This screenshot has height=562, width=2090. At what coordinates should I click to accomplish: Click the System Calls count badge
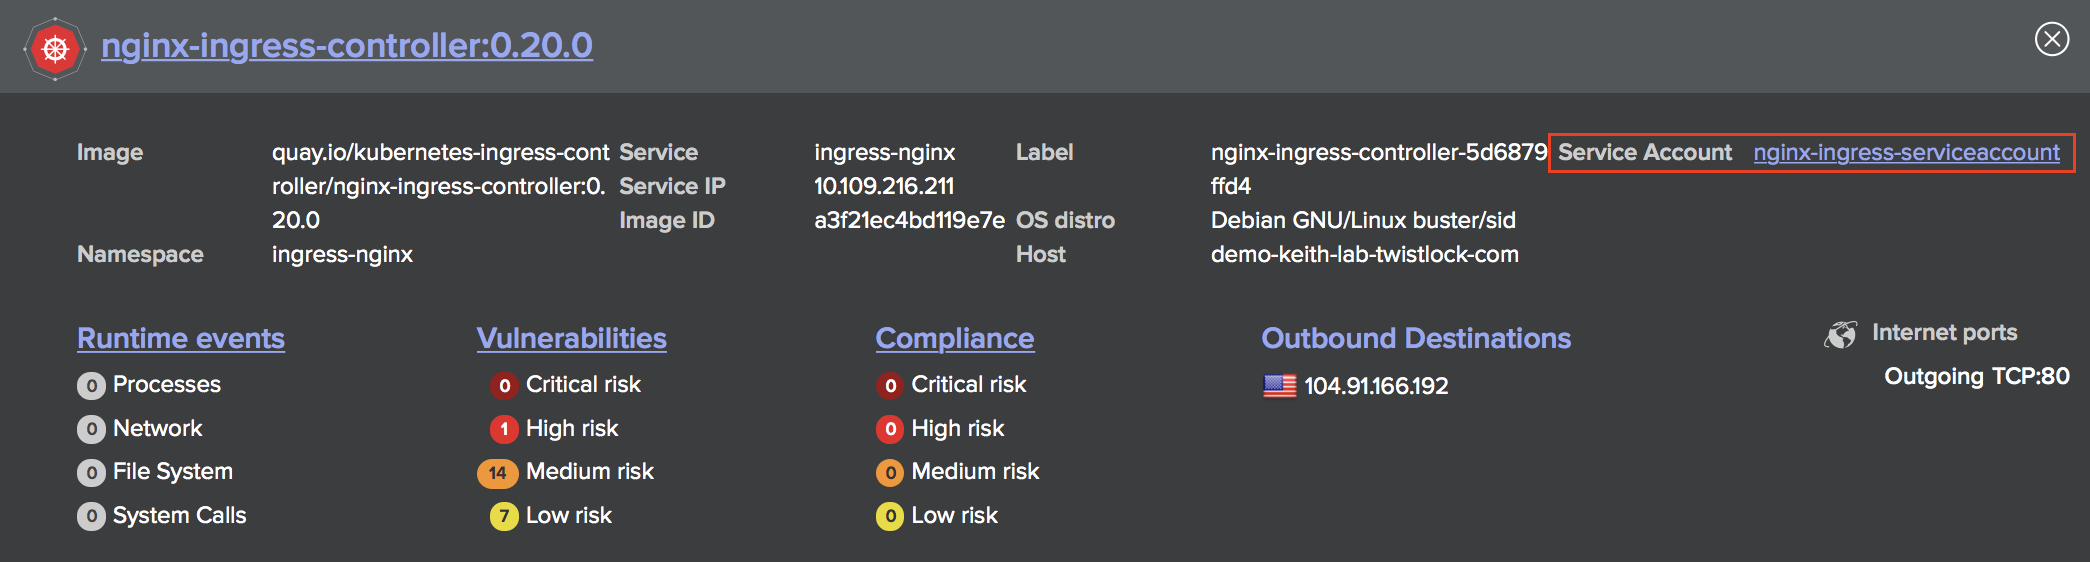[x=91, y=517]
